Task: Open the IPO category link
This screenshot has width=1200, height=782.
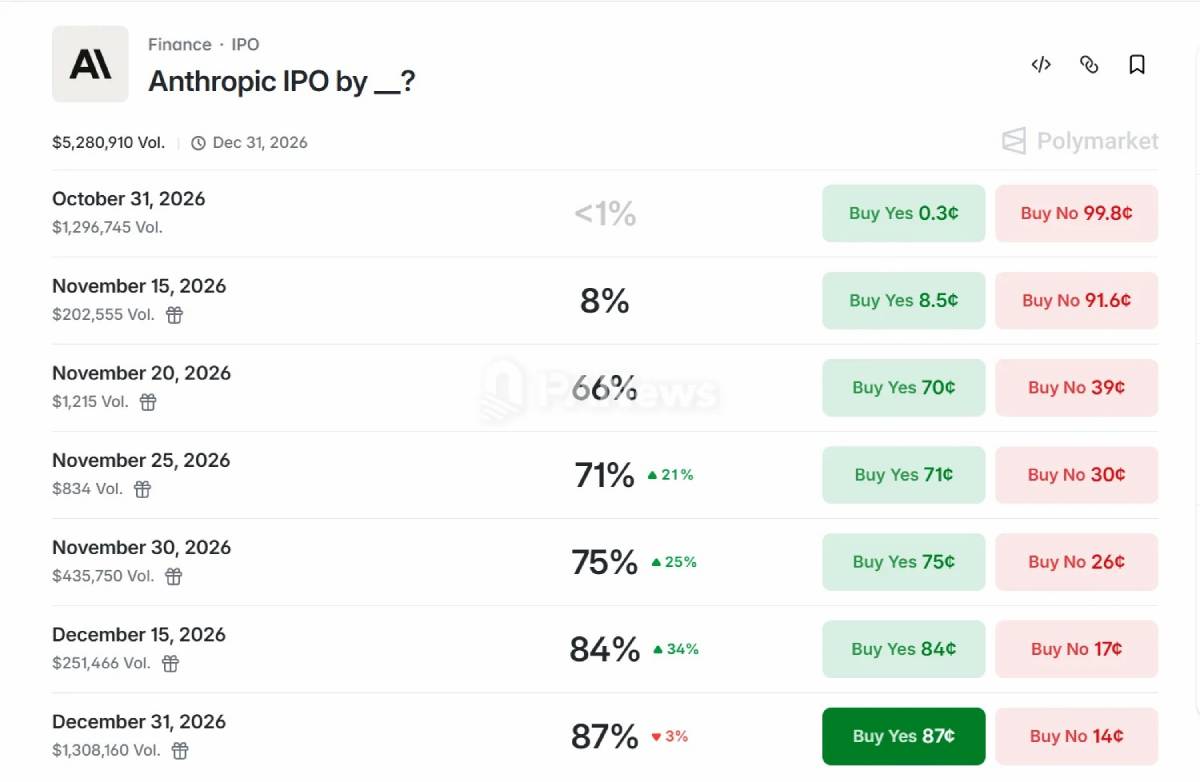Action: pyautogui.click(x=245, y=45)
